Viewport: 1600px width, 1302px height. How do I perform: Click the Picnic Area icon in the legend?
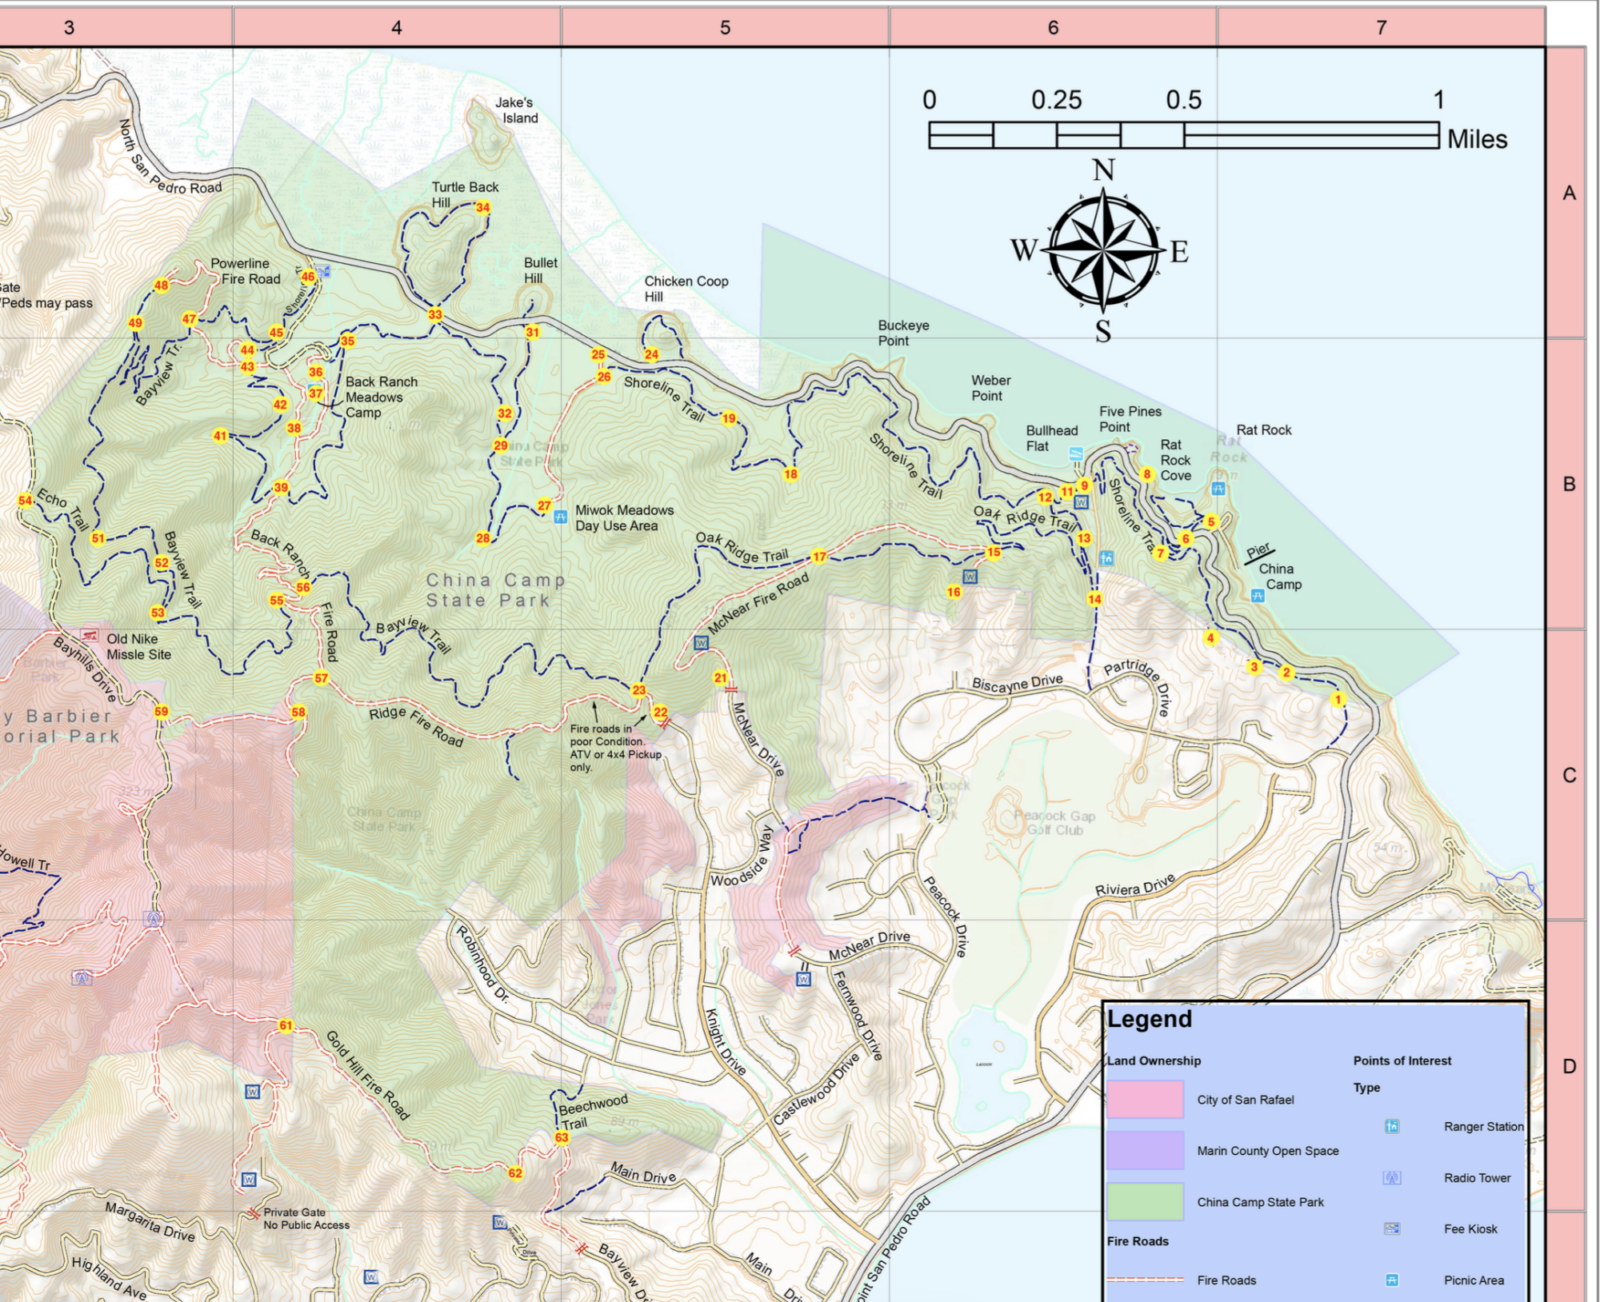pyautogui.click(x=1391, y=1280)
